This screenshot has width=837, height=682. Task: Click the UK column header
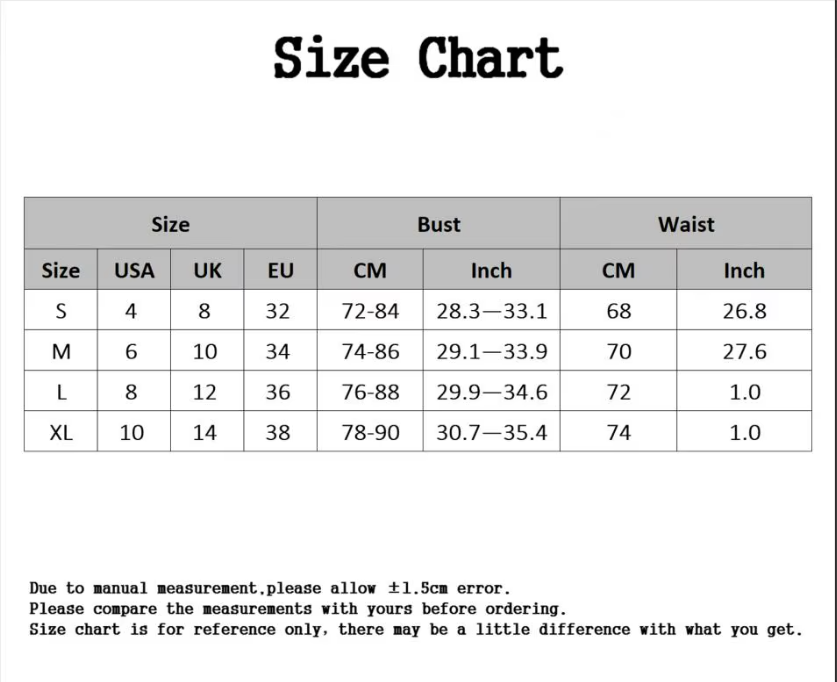pyautogui.click(x=207, y=270)
